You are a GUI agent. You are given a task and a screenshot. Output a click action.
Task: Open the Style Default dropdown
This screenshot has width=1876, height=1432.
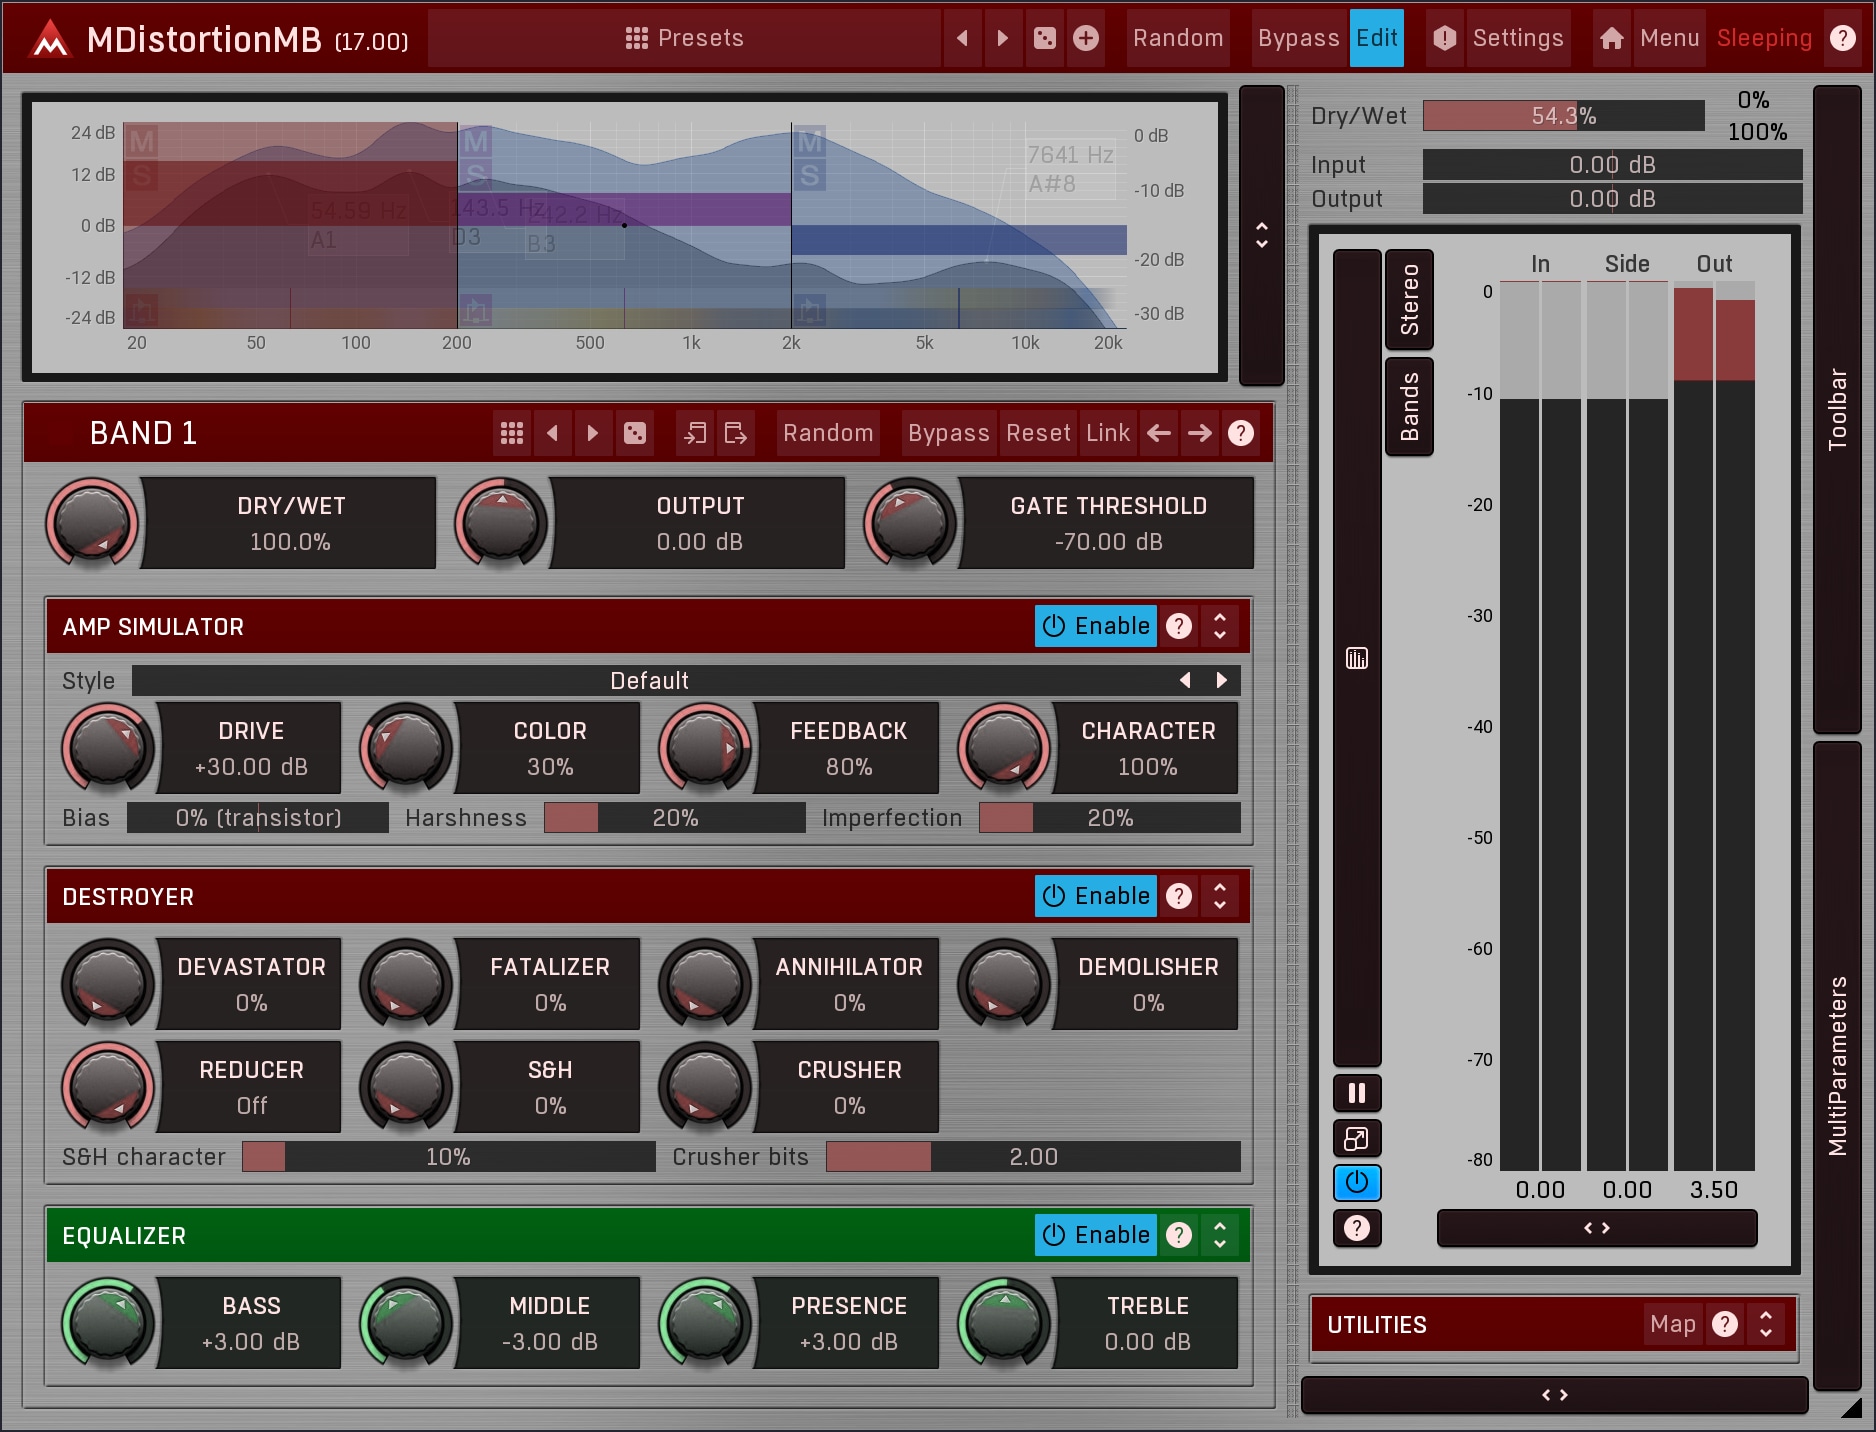click(650, 681)
